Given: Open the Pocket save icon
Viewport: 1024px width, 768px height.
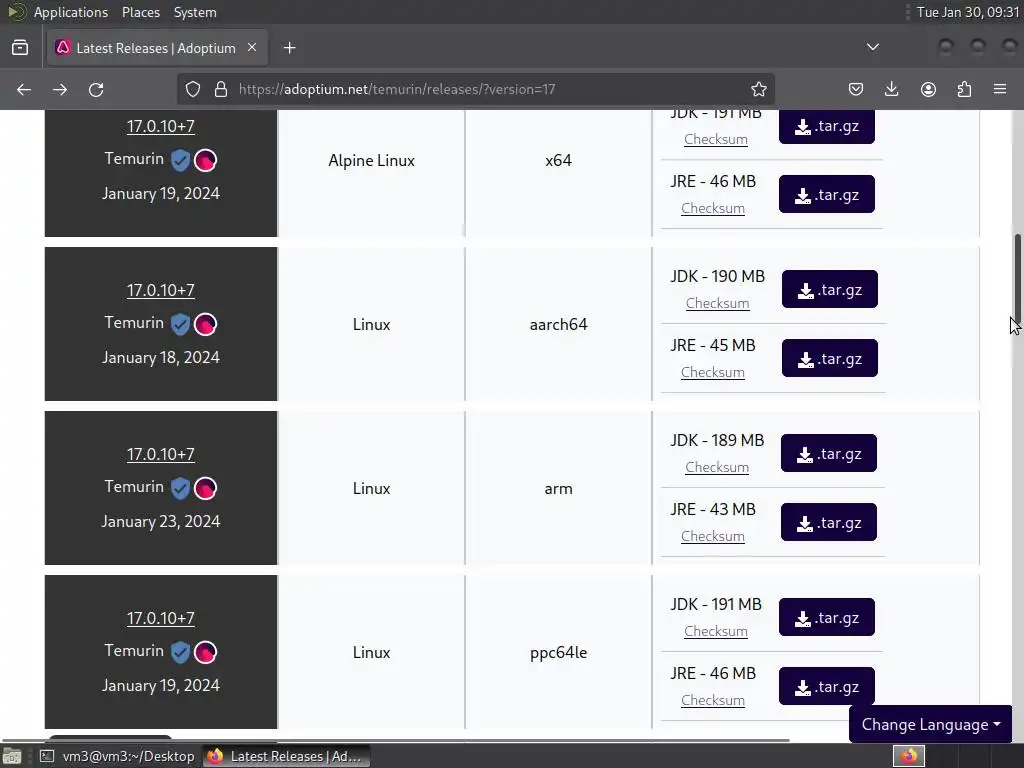Looking at the screenshot, I should click(856, 89).
